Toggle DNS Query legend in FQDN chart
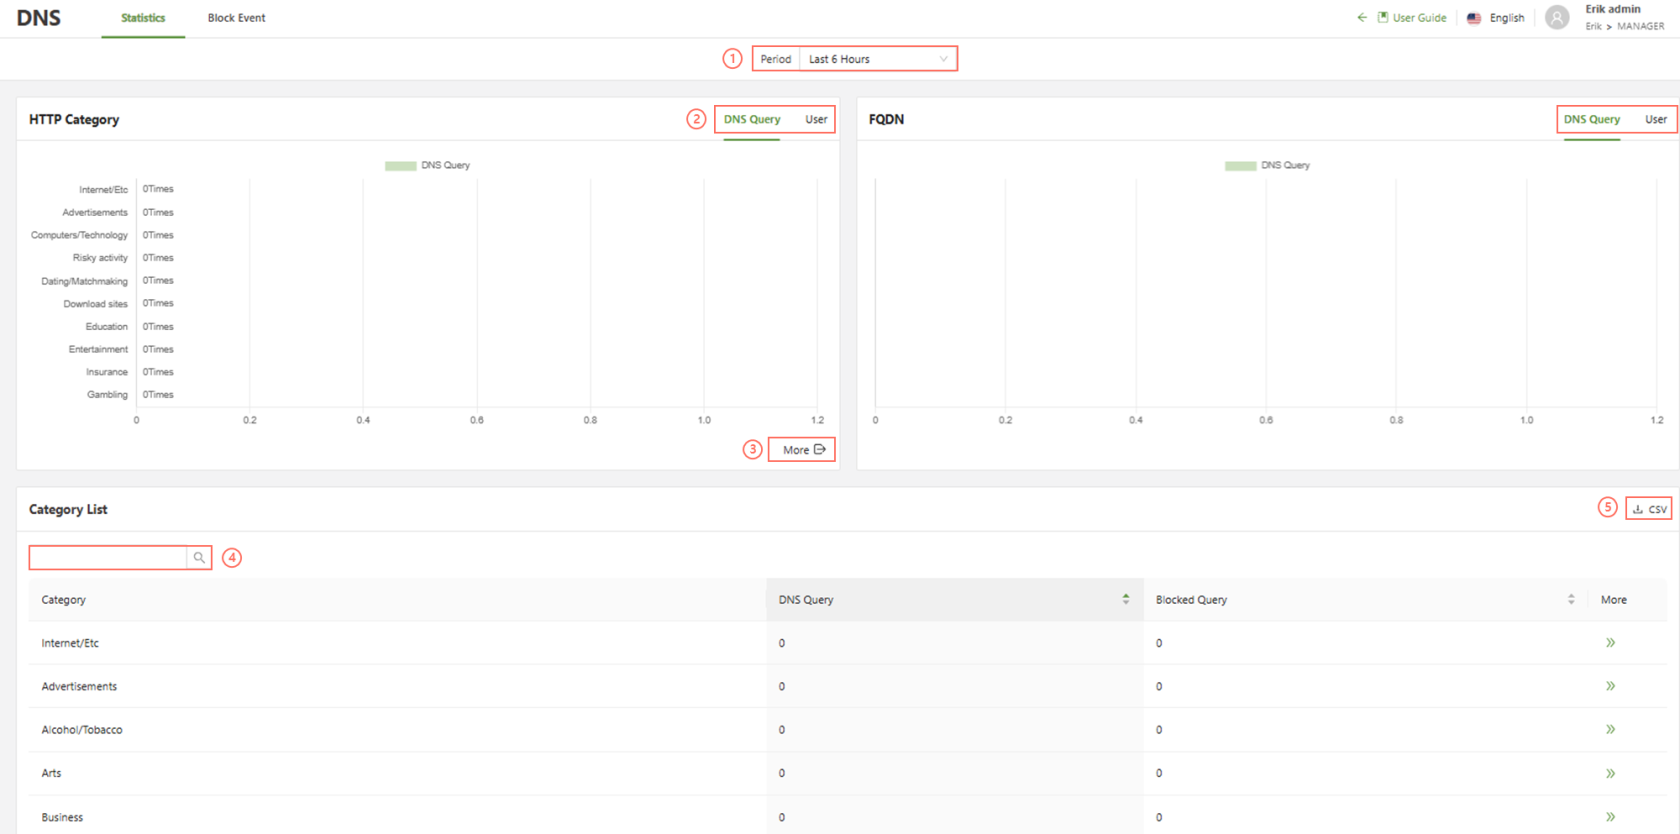 coord(1268,165)
